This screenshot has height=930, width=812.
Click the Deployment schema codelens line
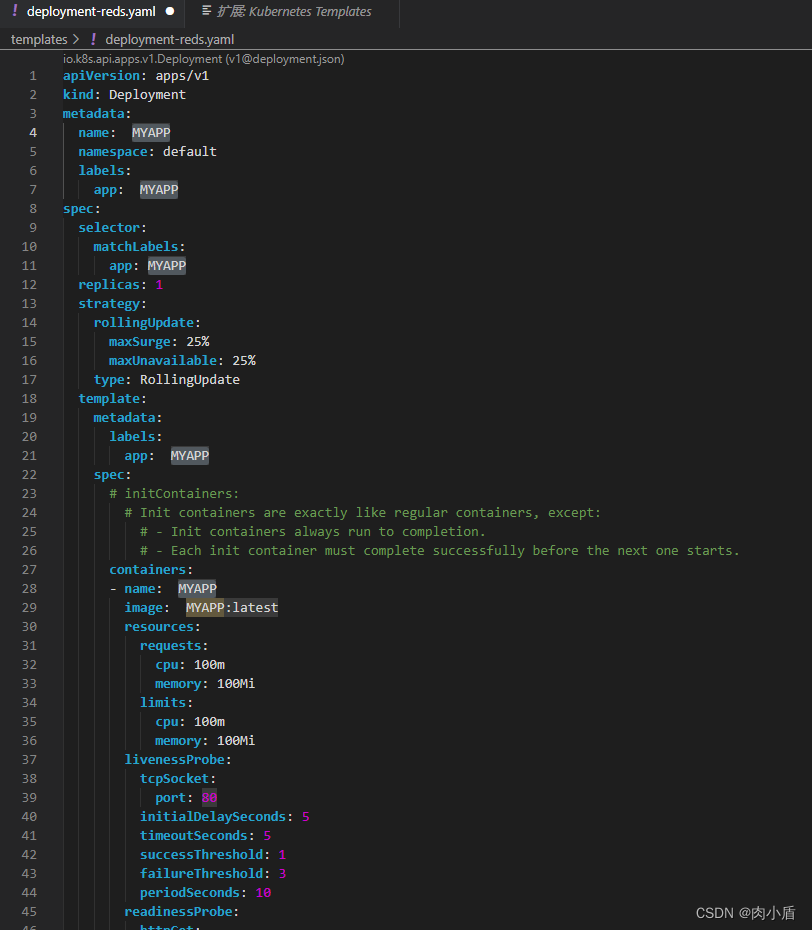click(203, 59)
